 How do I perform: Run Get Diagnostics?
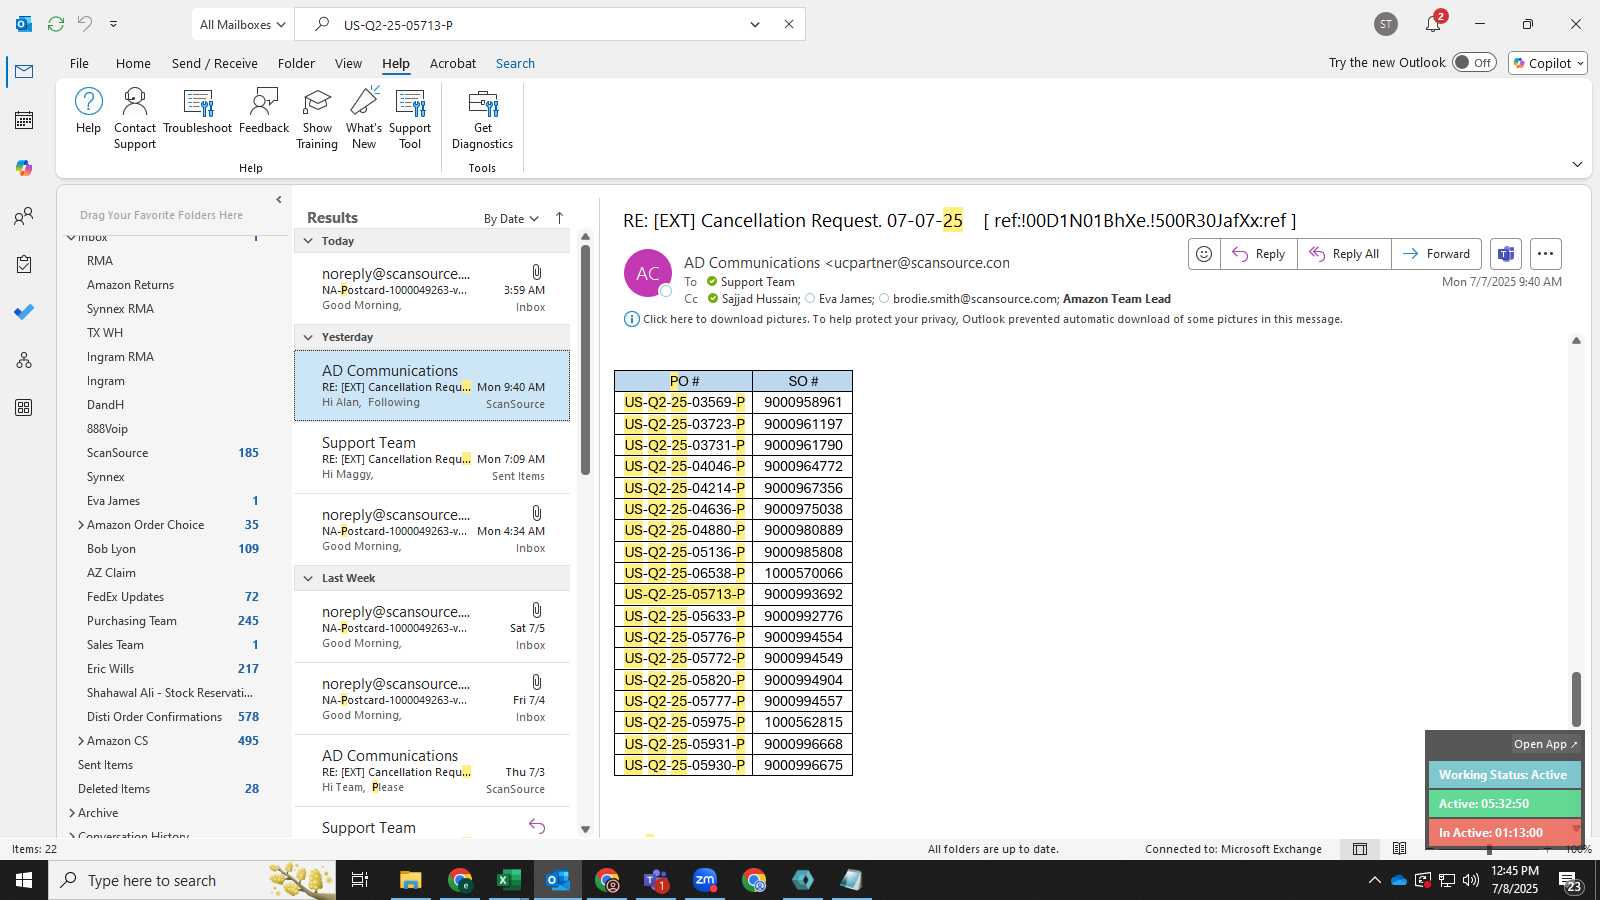pos(482,118)
